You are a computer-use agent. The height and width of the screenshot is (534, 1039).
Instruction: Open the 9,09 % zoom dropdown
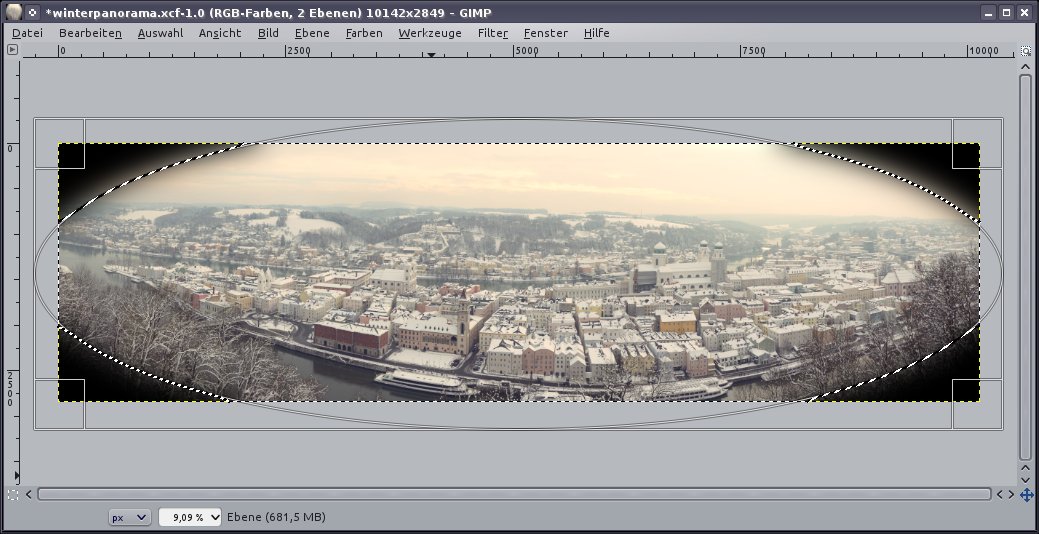pos(190,517)
